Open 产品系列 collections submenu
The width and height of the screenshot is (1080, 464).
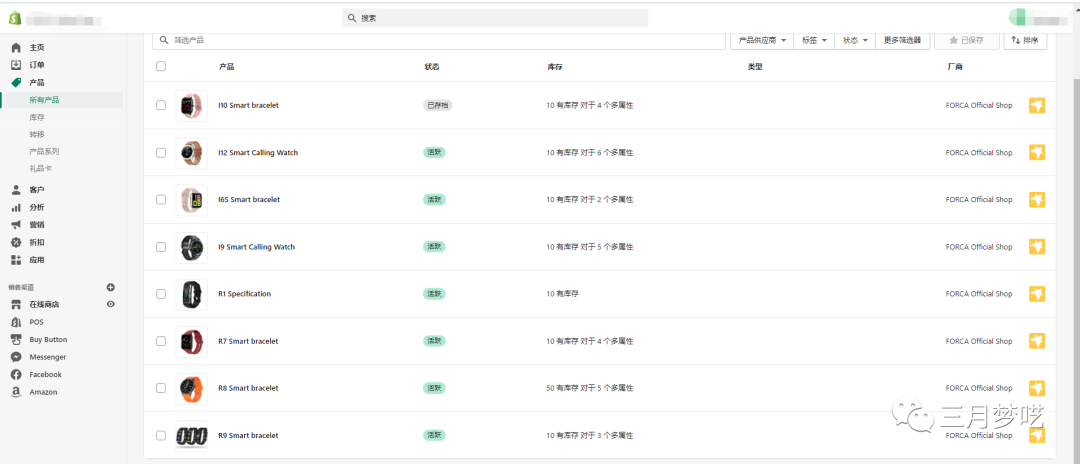(x=44, y=151)
